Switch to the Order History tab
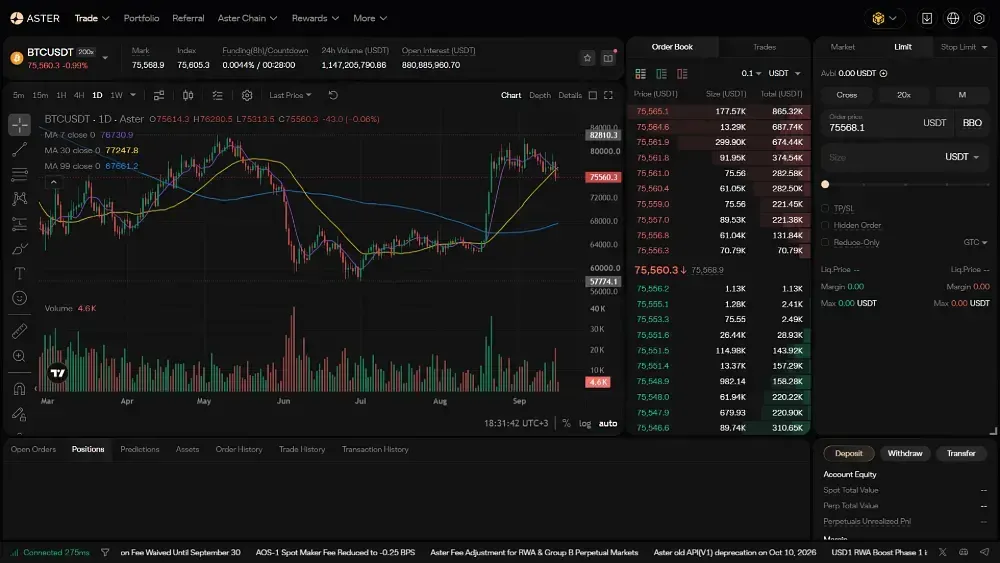 [239, 450]
